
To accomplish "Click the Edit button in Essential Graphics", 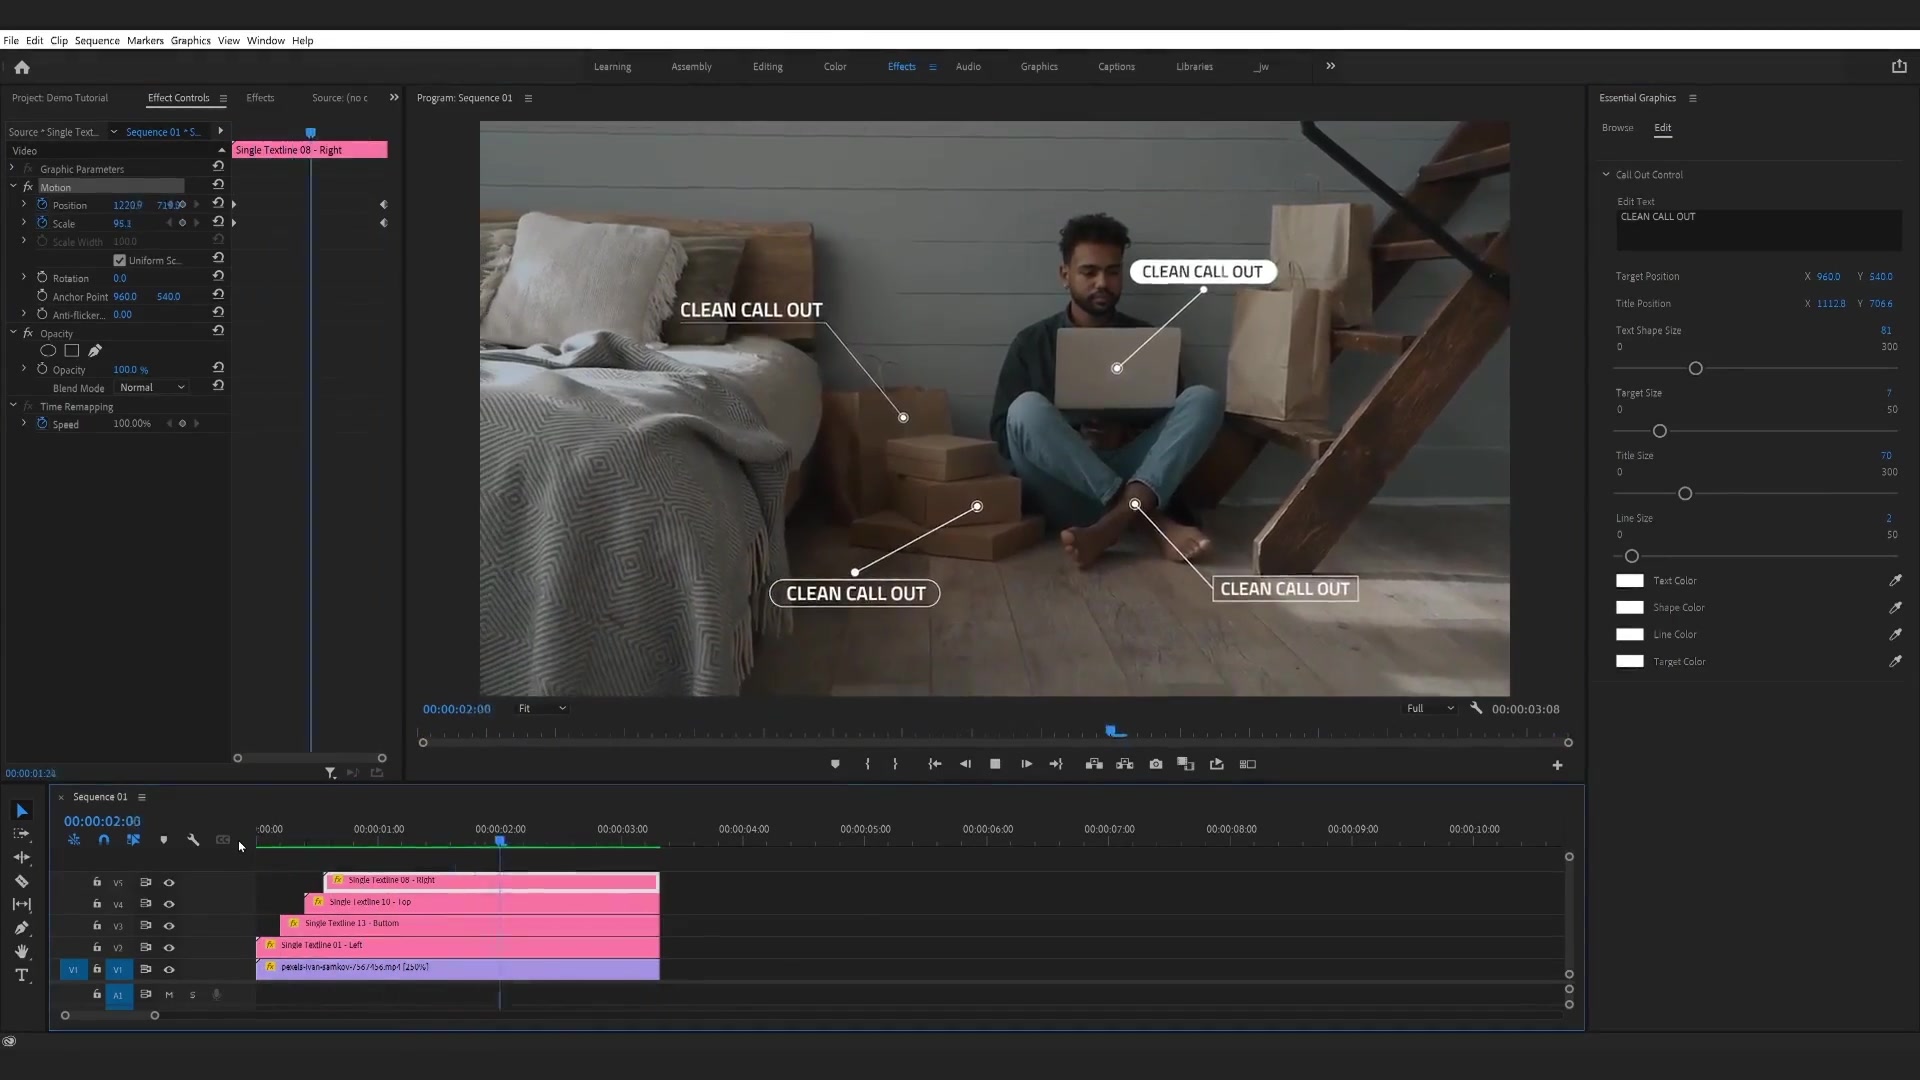I will click(1663, 128).
